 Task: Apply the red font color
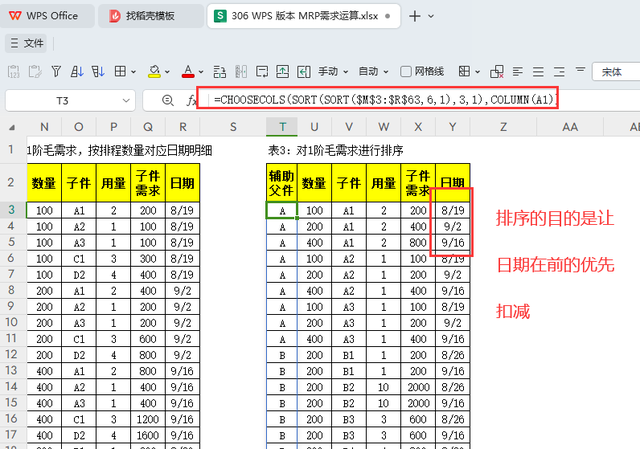click(x=188, y=72)
